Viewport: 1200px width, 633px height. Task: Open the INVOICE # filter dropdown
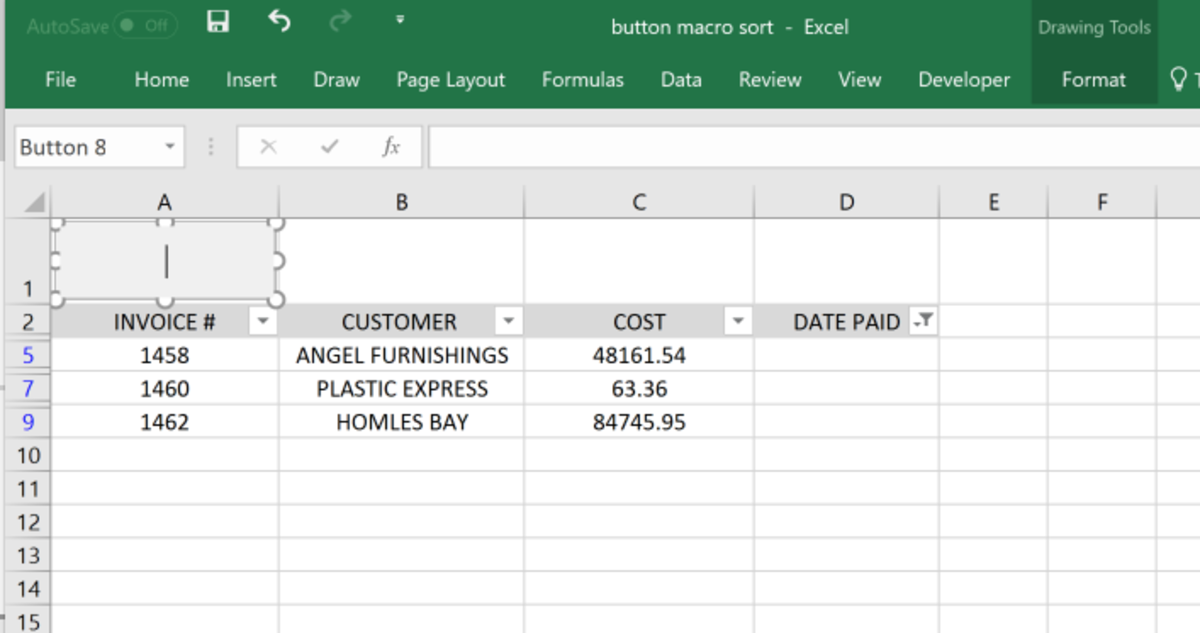263,321
